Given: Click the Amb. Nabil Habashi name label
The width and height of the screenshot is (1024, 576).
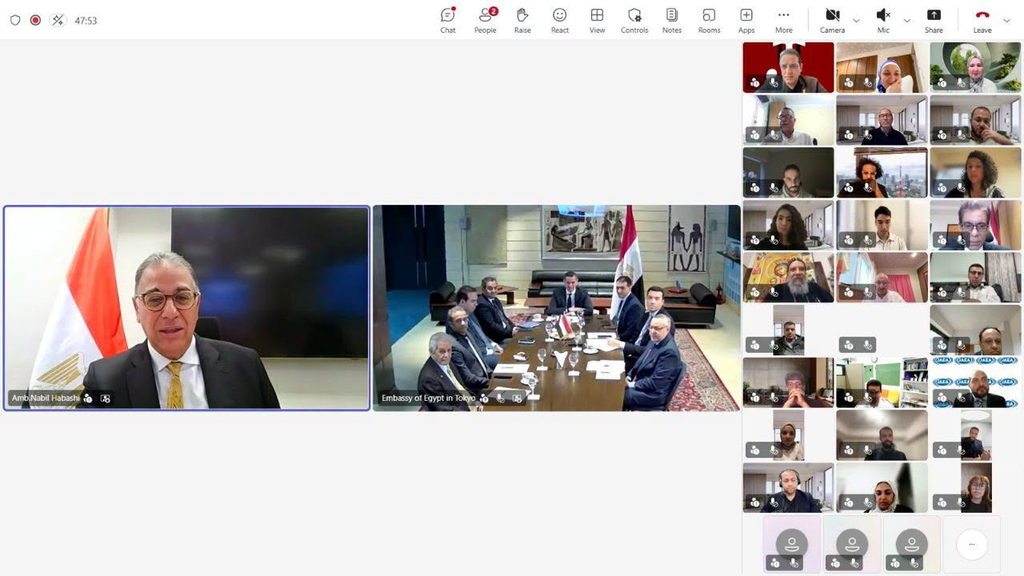Looking at the screenshot, I should tap(46, 398).
